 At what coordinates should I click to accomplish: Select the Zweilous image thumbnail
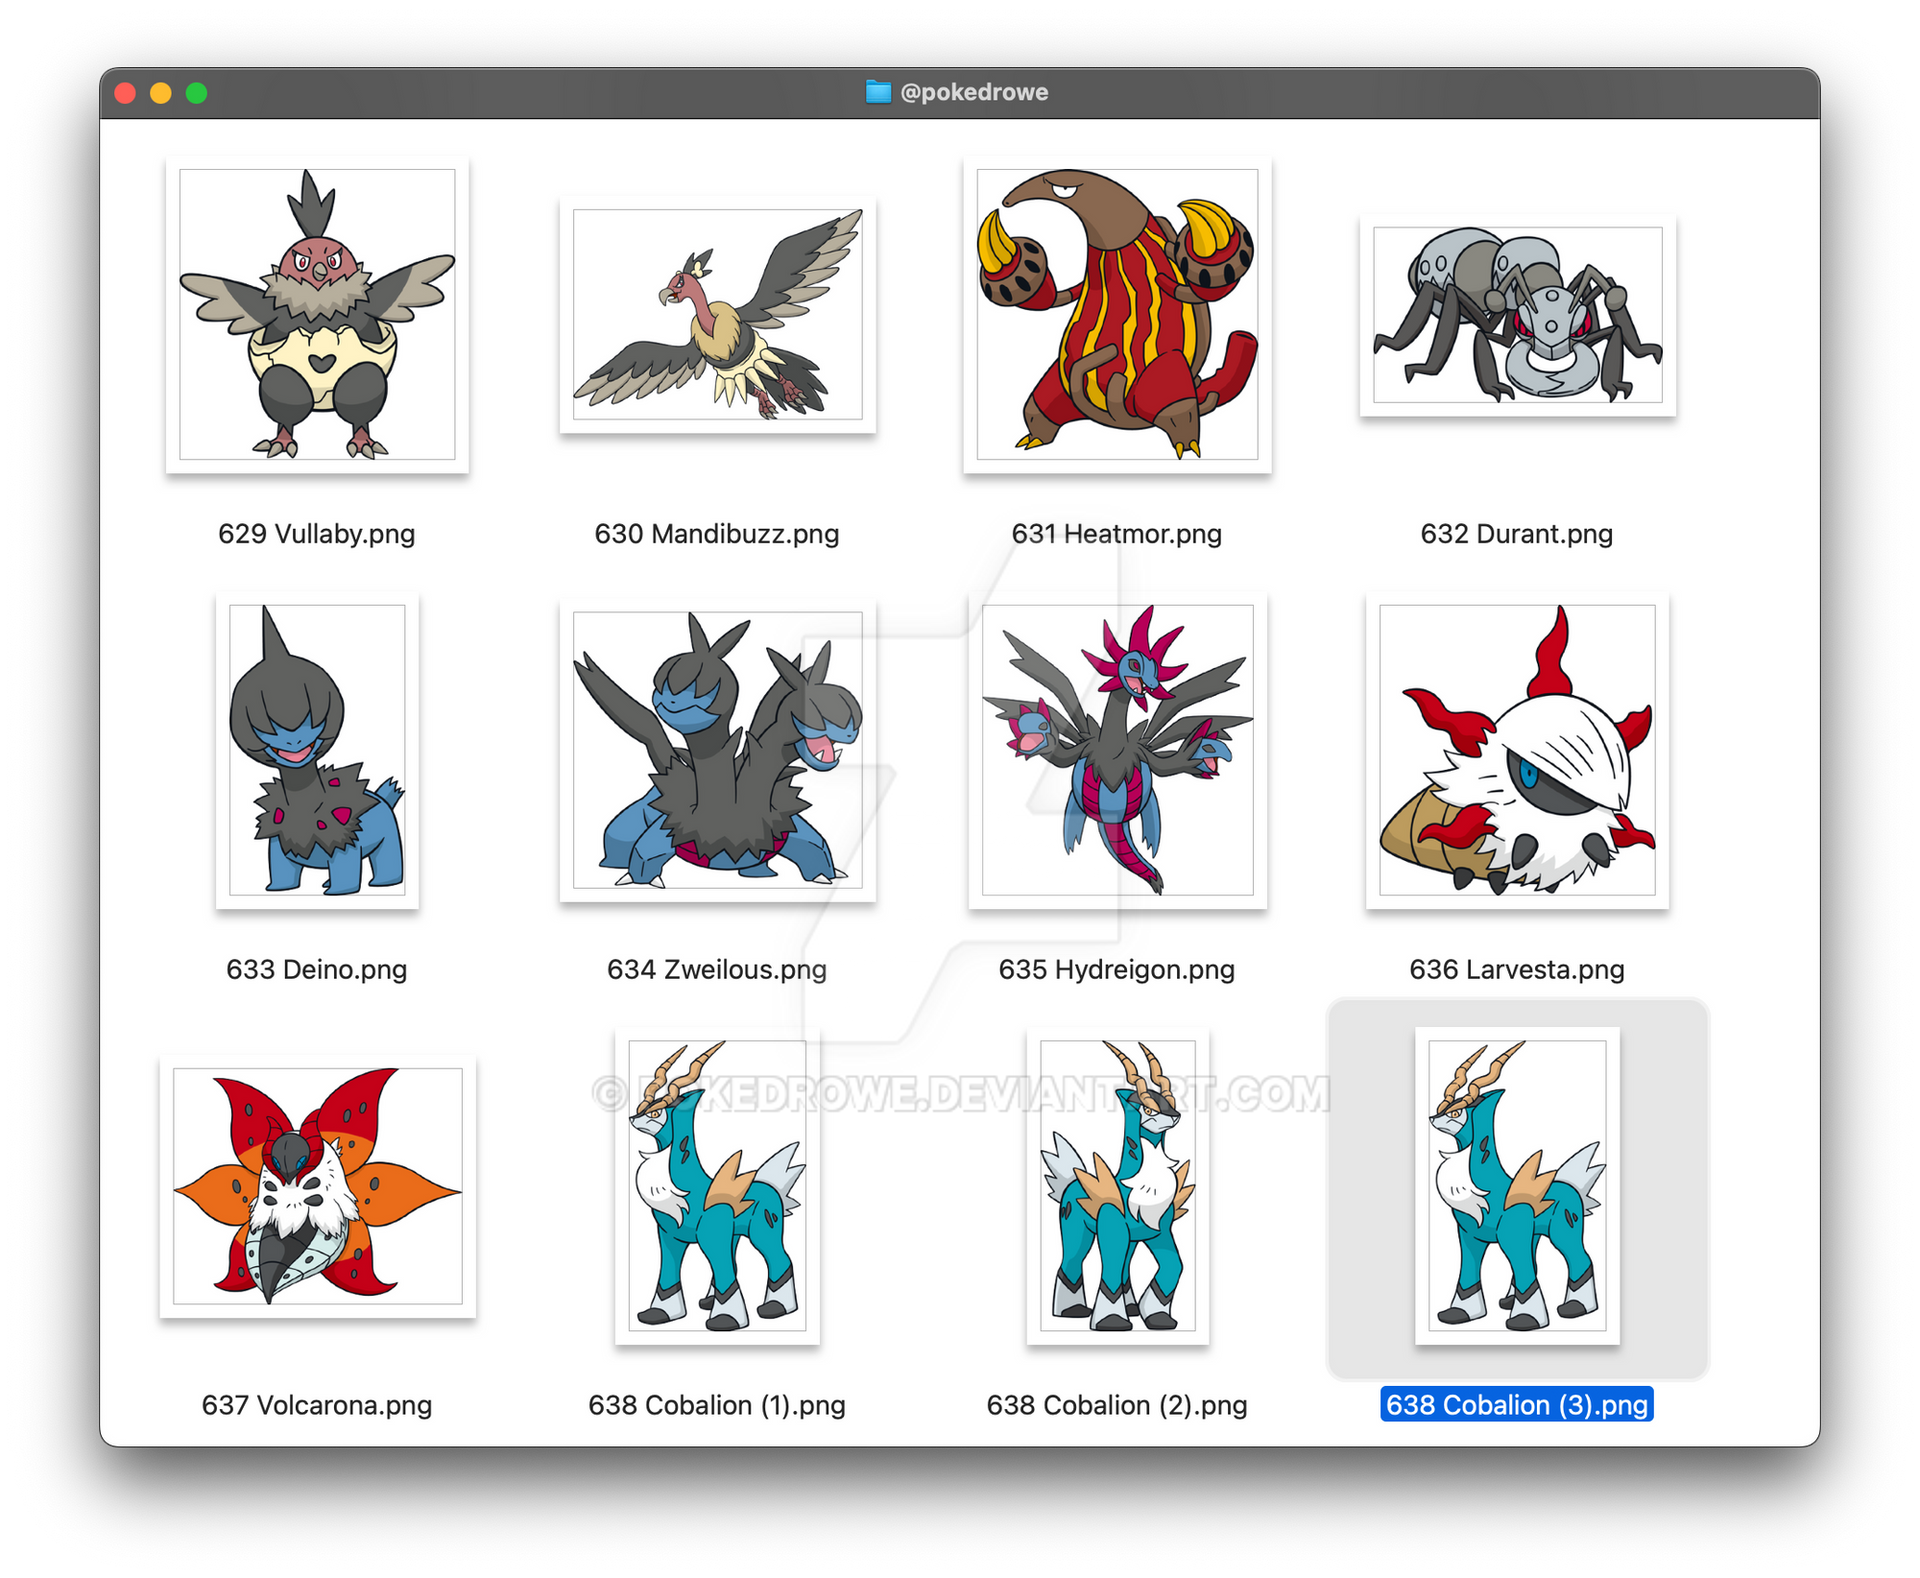[x=717, y=750]
